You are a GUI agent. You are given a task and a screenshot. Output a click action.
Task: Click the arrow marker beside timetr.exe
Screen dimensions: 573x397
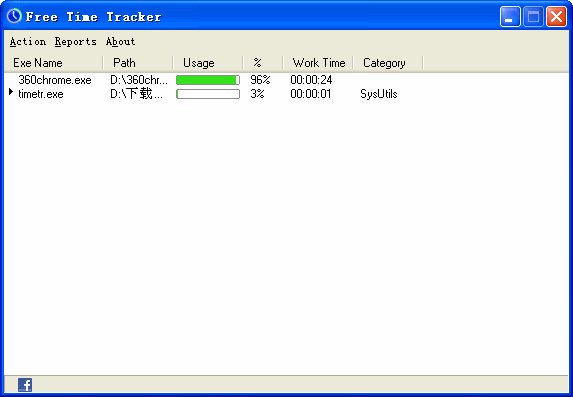point(11,92)
